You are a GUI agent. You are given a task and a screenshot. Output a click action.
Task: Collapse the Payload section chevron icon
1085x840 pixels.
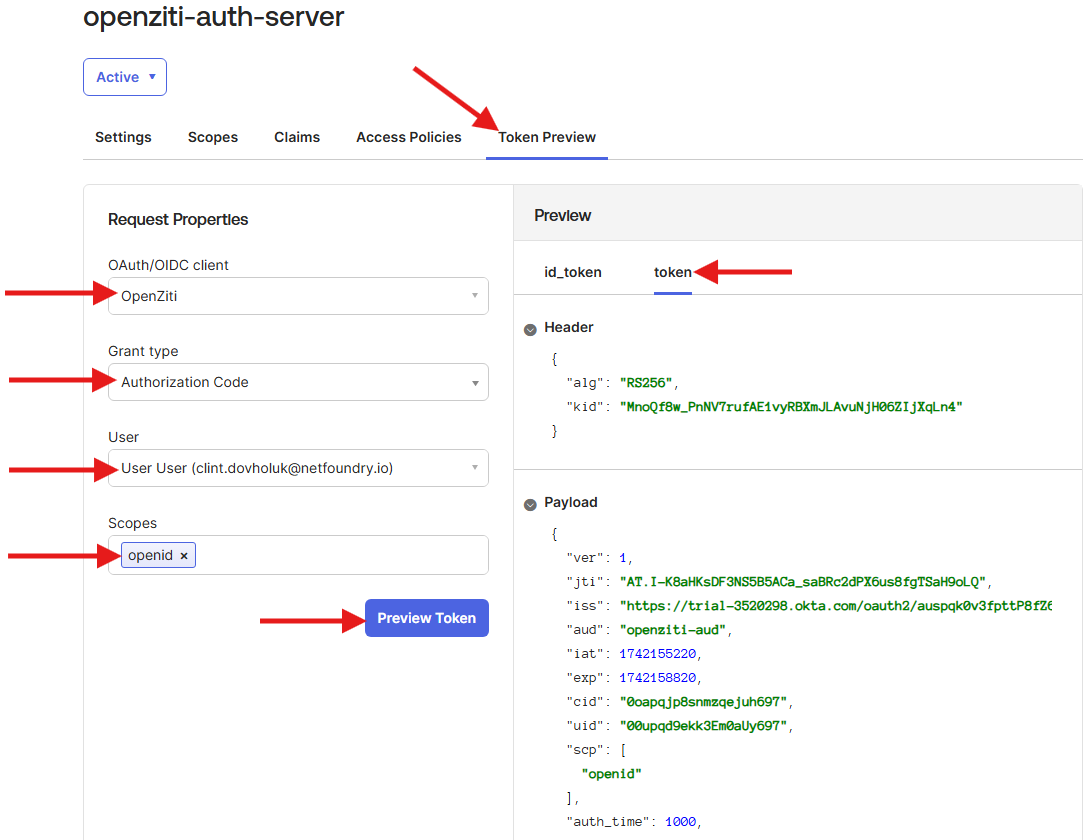pyautogui.click(x=529, y=503)
